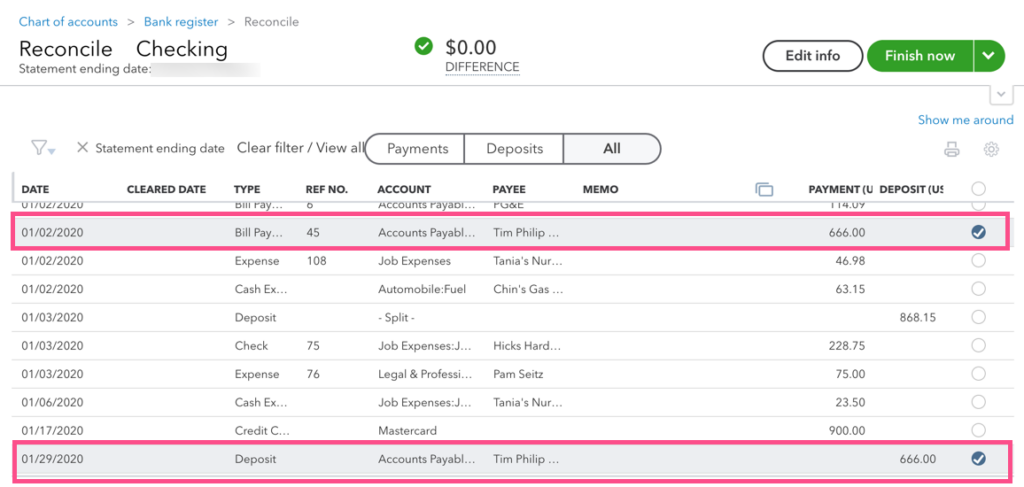Viewport: 1024px width, 487px height.
Task: Open the Finish now dropdown arrow
Action: (989, 56)
